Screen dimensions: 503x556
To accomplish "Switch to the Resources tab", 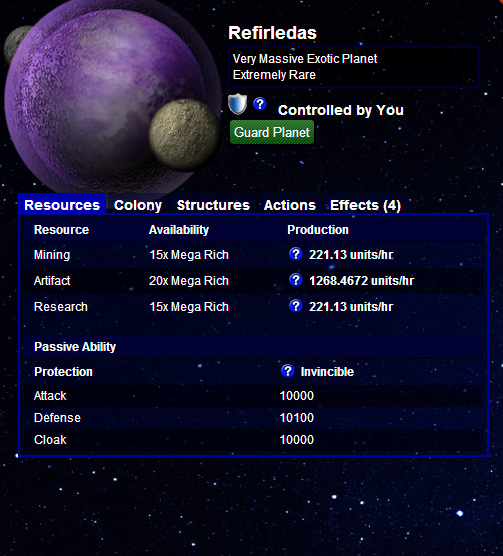I will coord(62,205).
